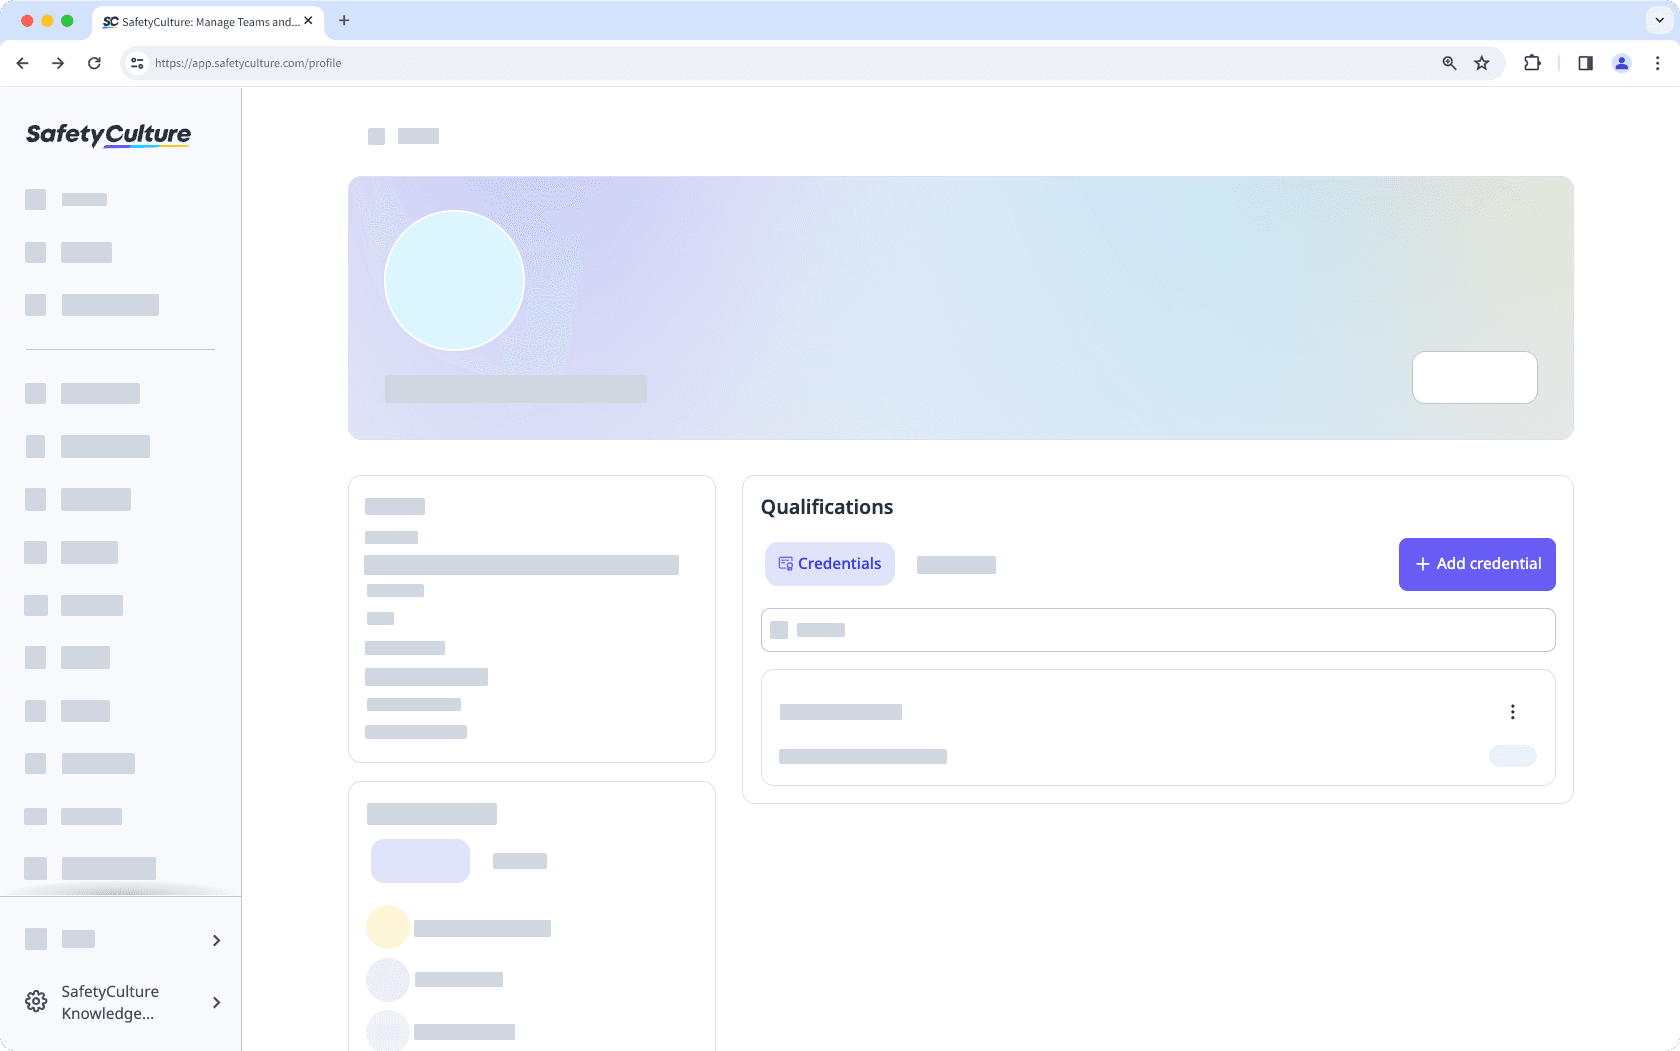The width and height of the screenshot is (1680, 1051).
Task: Click the SafetyCulture logo
Action: coord(107,136)
